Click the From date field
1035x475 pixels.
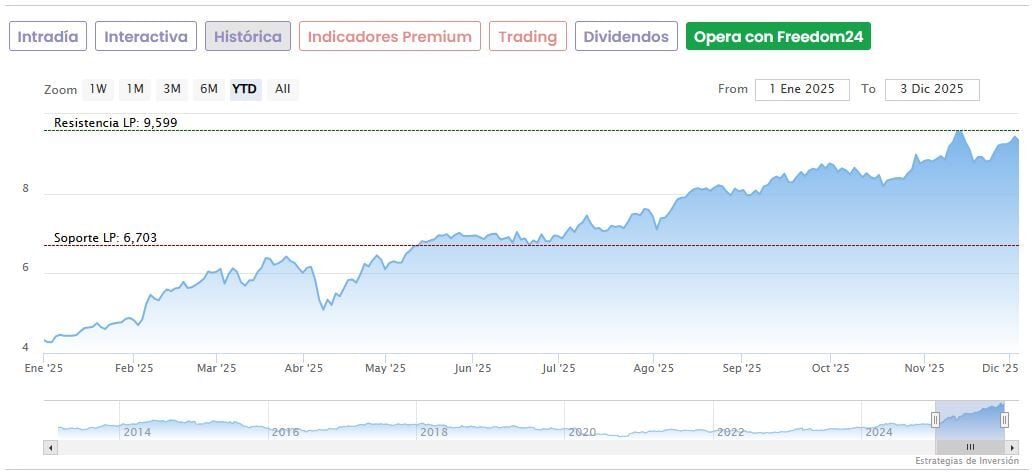point(802,89)
